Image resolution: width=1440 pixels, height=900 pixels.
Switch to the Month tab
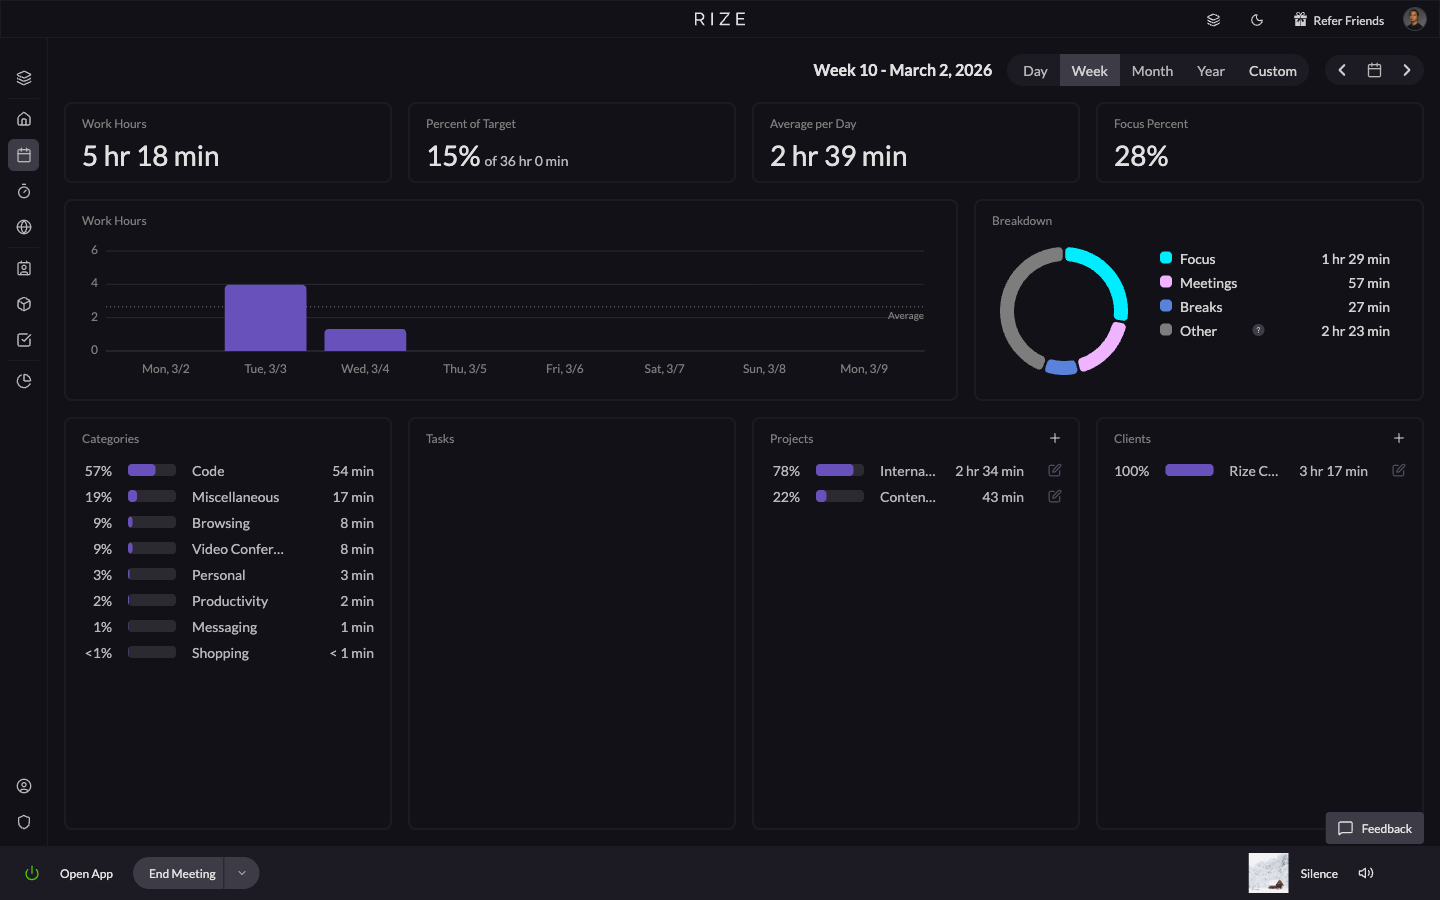click(1152, 70)
